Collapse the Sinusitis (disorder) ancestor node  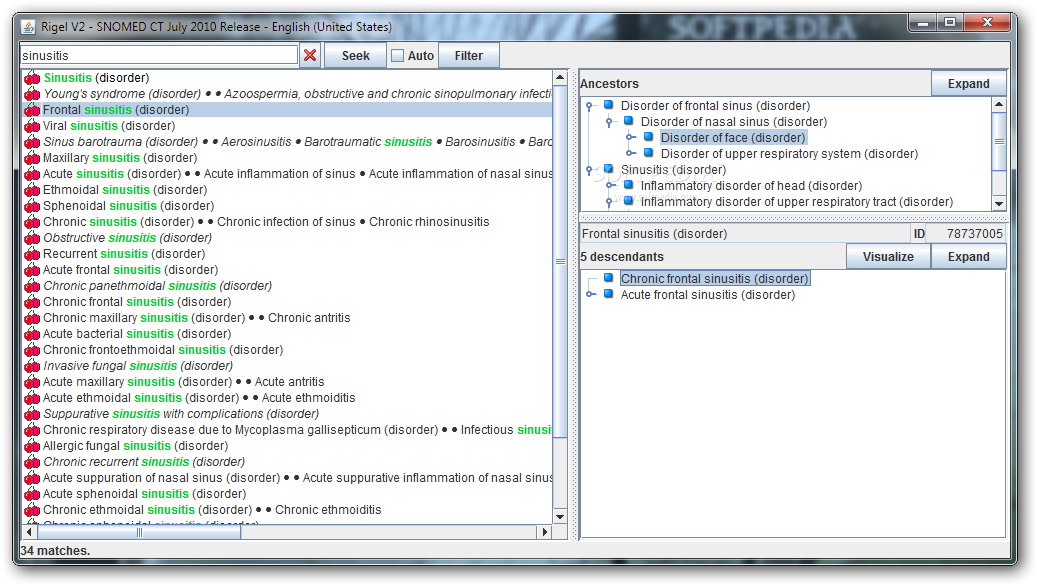[x=589, y=170]
